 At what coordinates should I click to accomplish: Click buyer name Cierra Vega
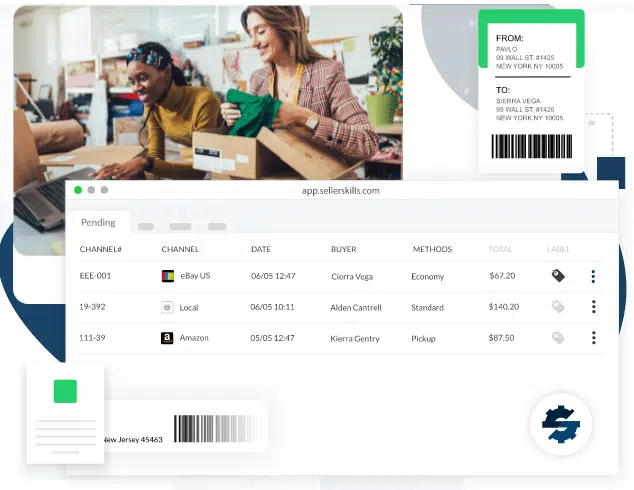[352, 277]
